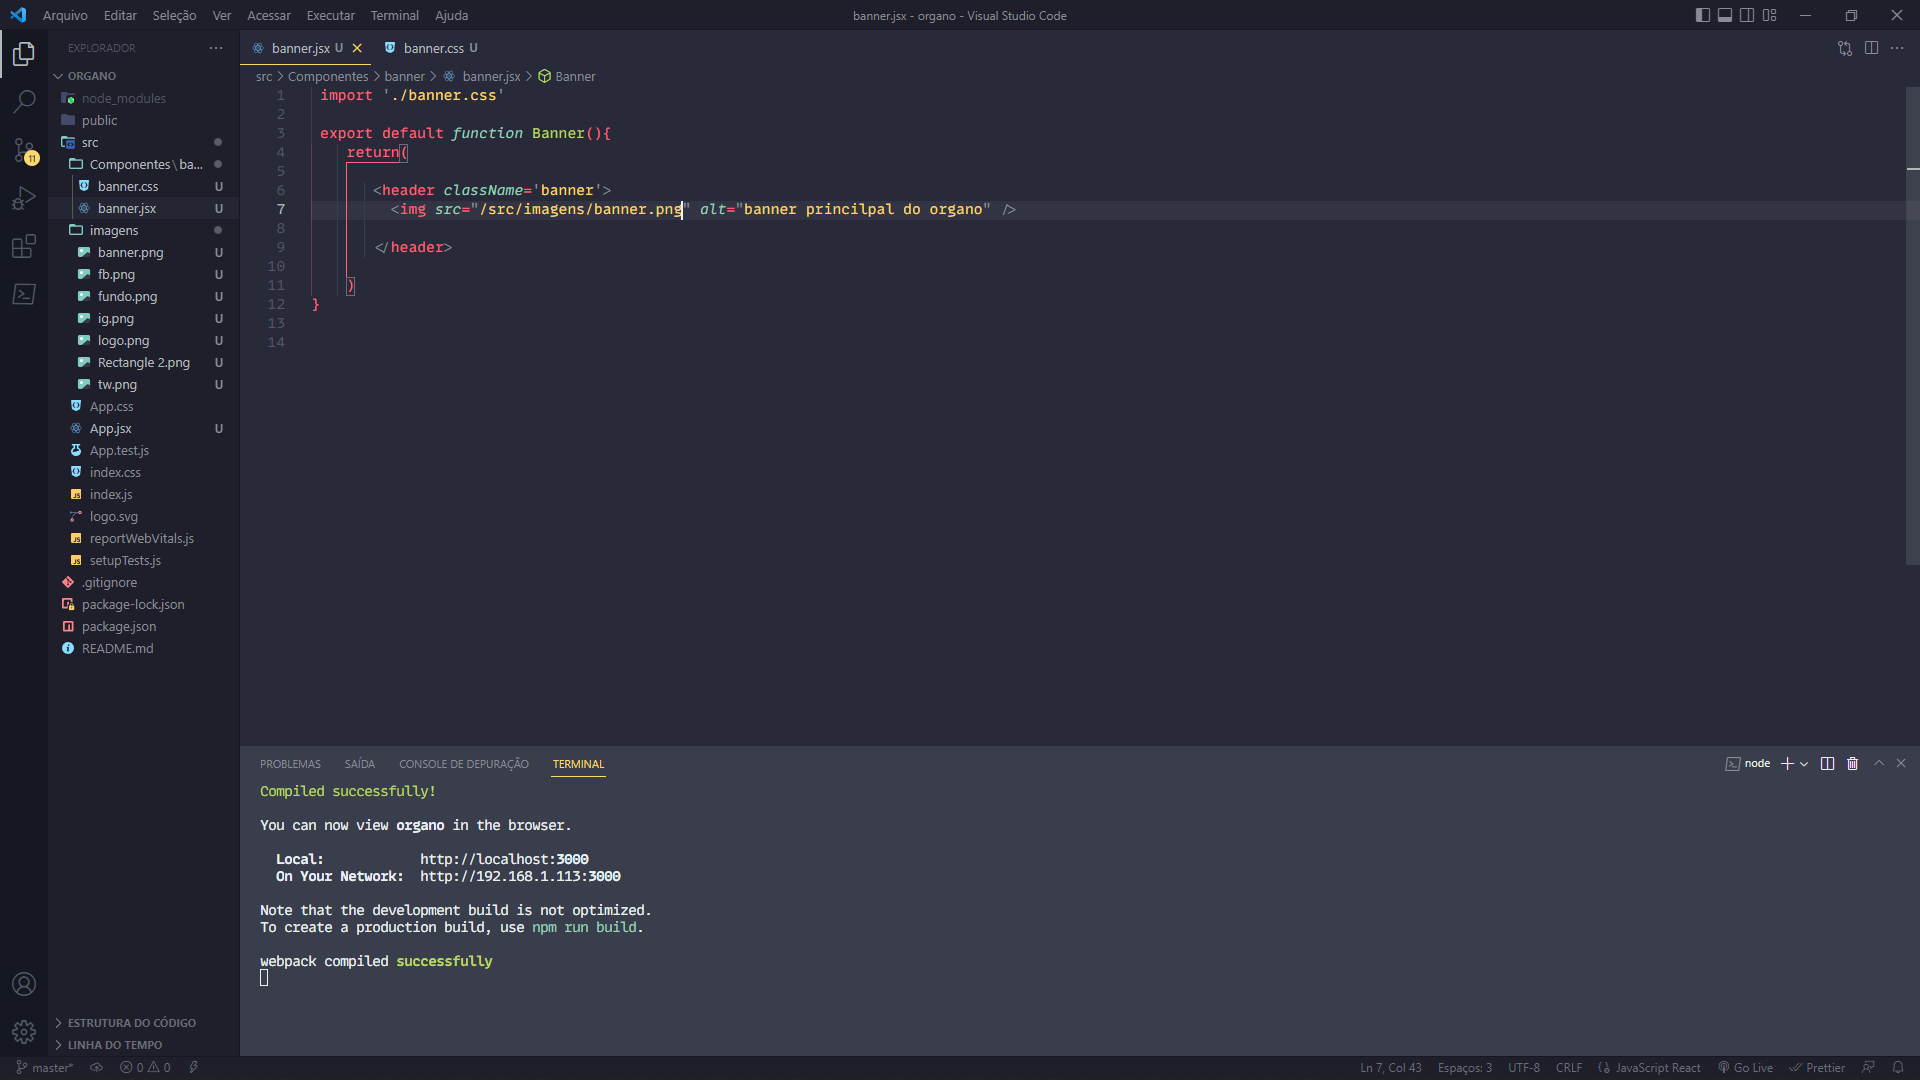Screen dimensions: 1920x1080
Task: Open the Arquivo menu
Action: (65, 15)
